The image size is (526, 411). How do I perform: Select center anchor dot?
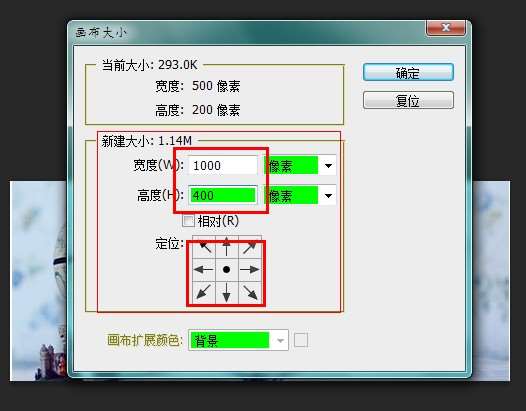227,269
